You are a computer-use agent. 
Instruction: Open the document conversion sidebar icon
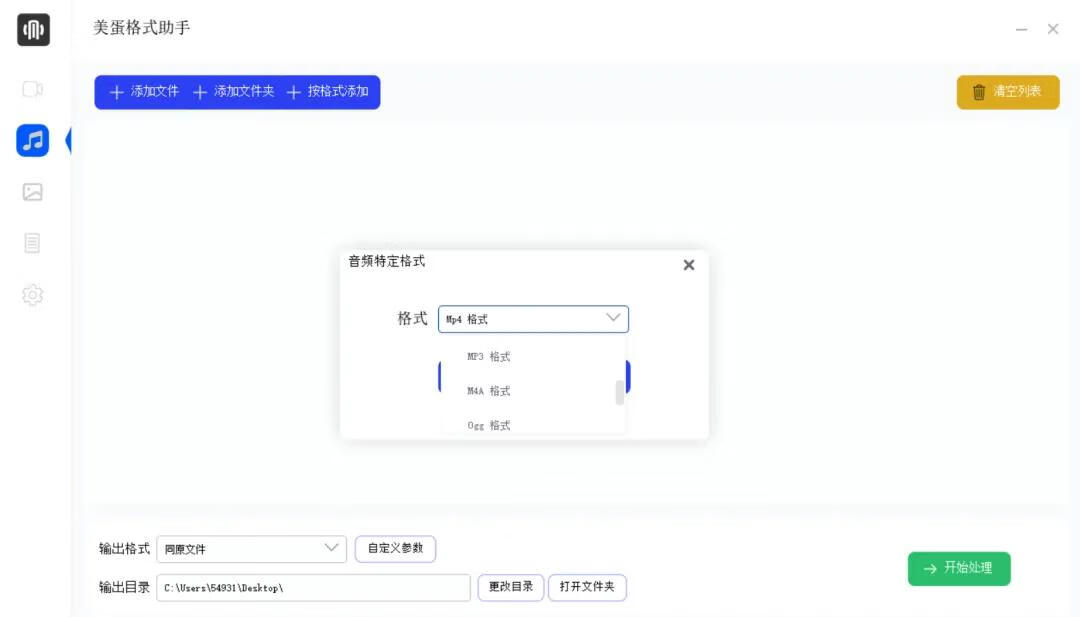(x=33, y=243)
